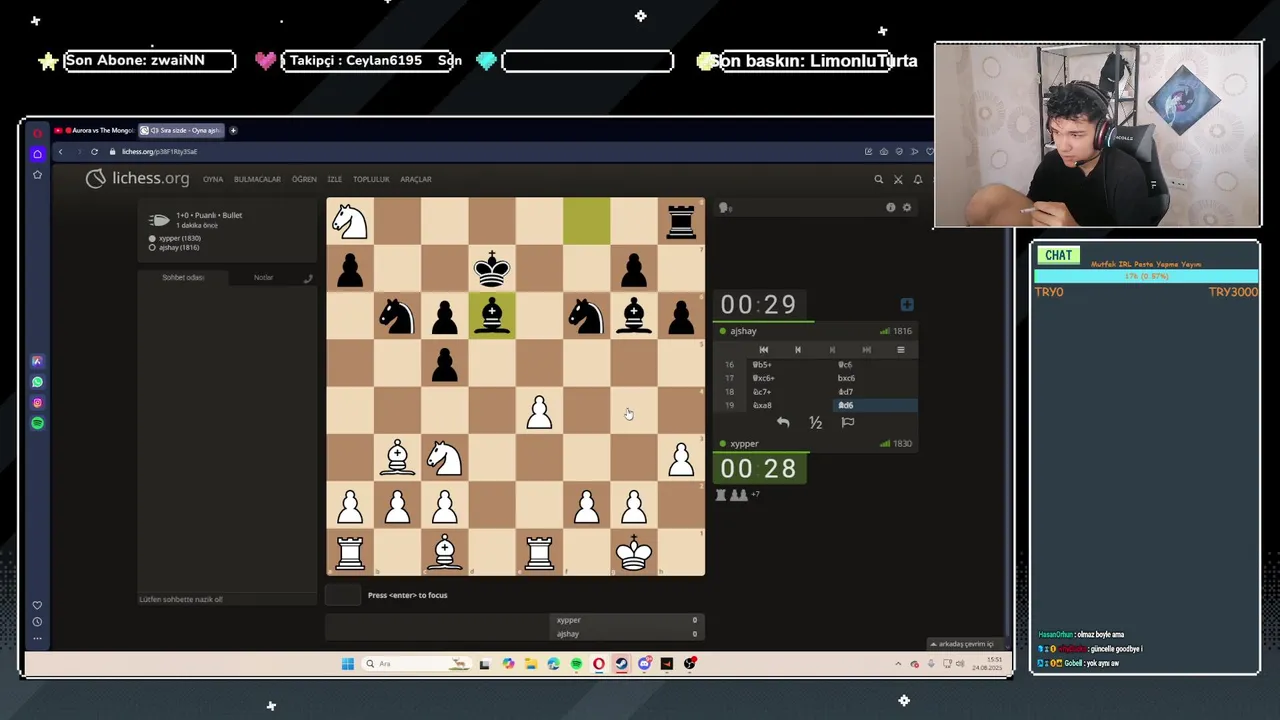Click Instagram icon in Opera sidebar
This screenshot has width=1280, height=720.
click(x=37, y=403)
